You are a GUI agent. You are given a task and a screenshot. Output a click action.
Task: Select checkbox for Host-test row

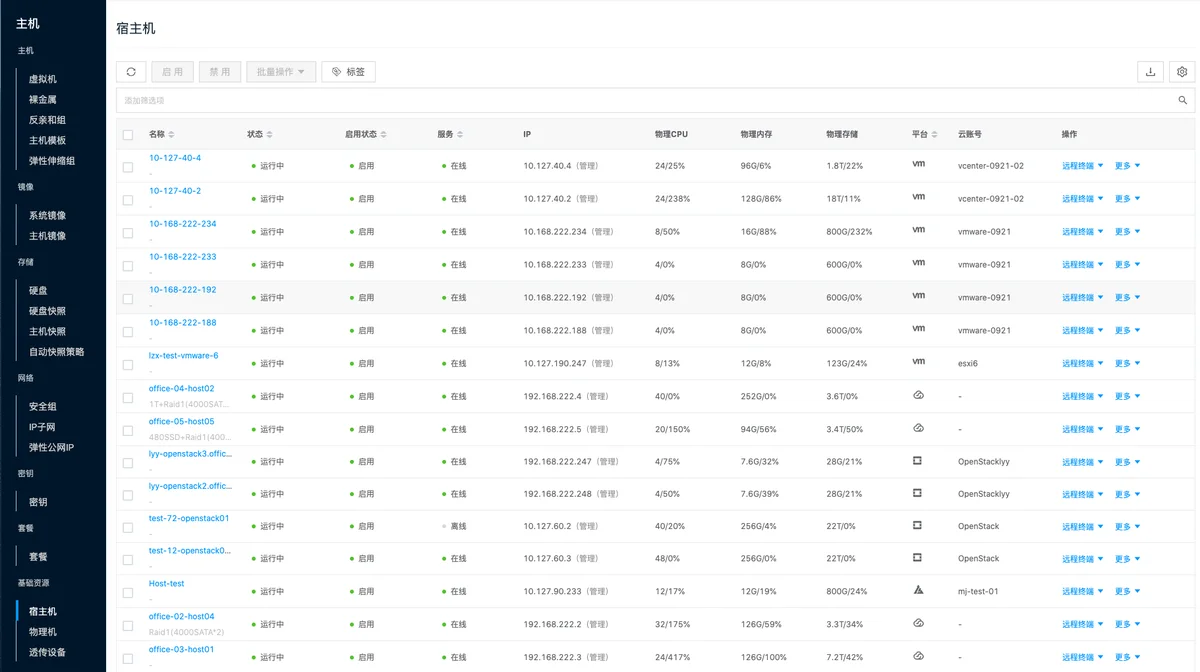click(128, 593)
